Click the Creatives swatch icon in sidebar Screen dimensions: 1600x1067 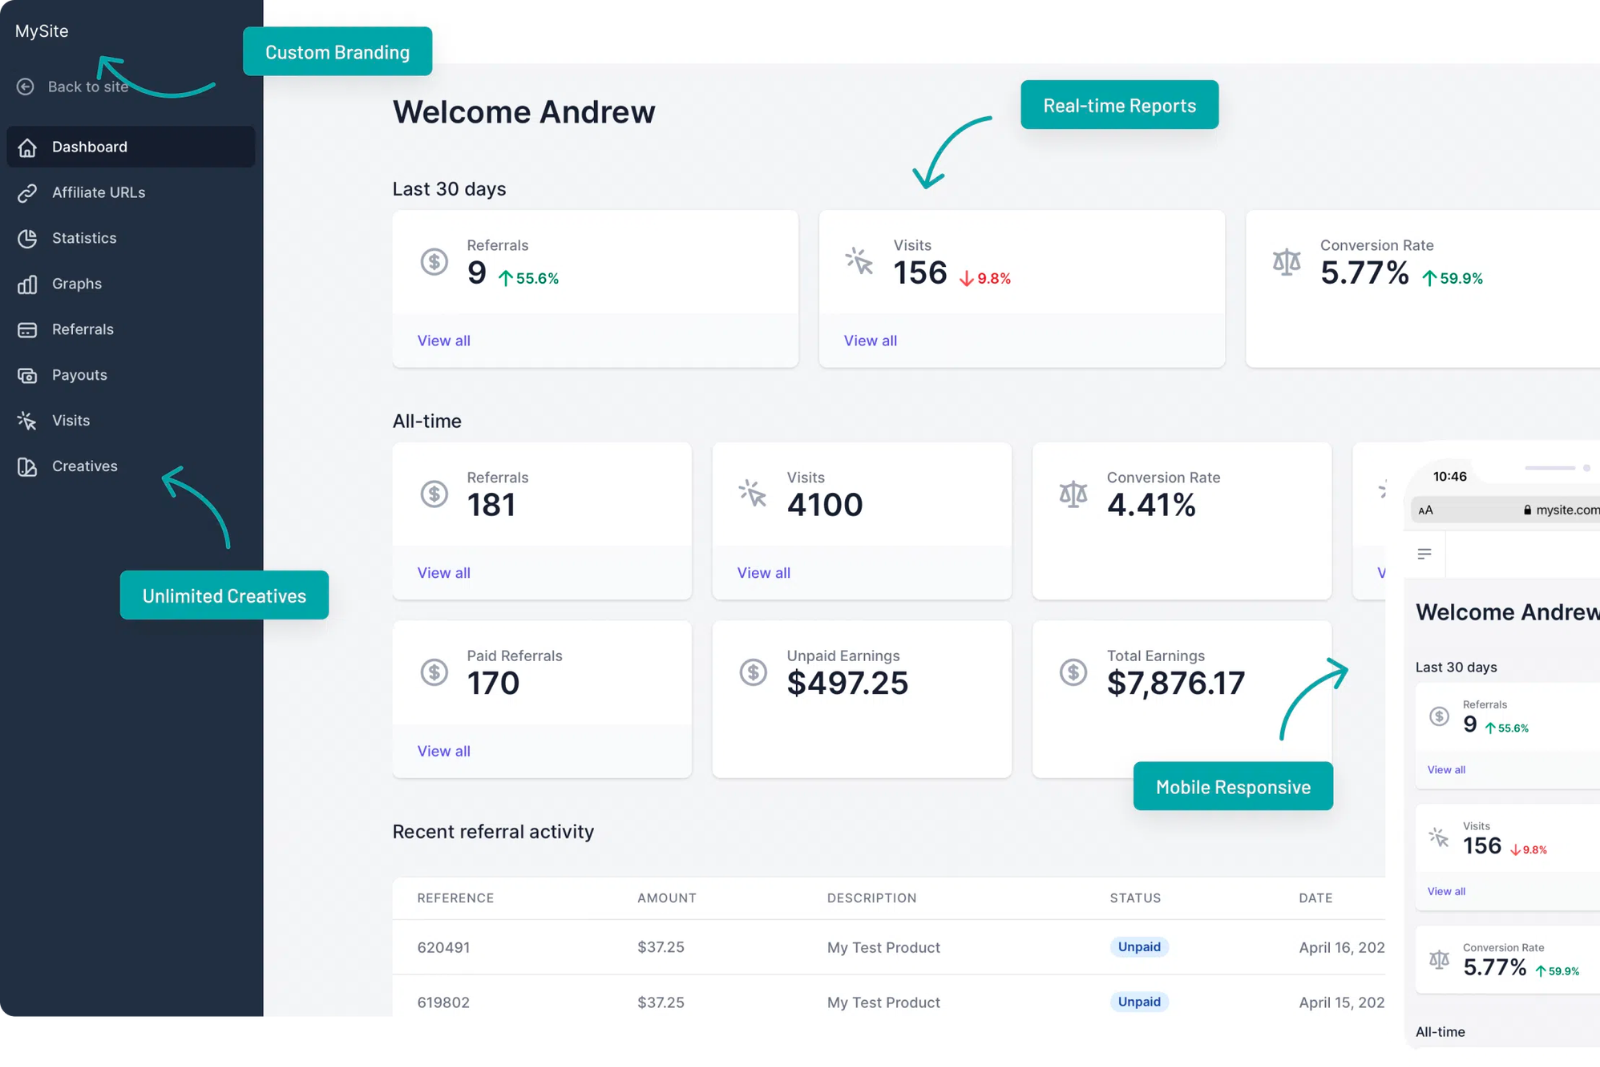tap(28, 467)
